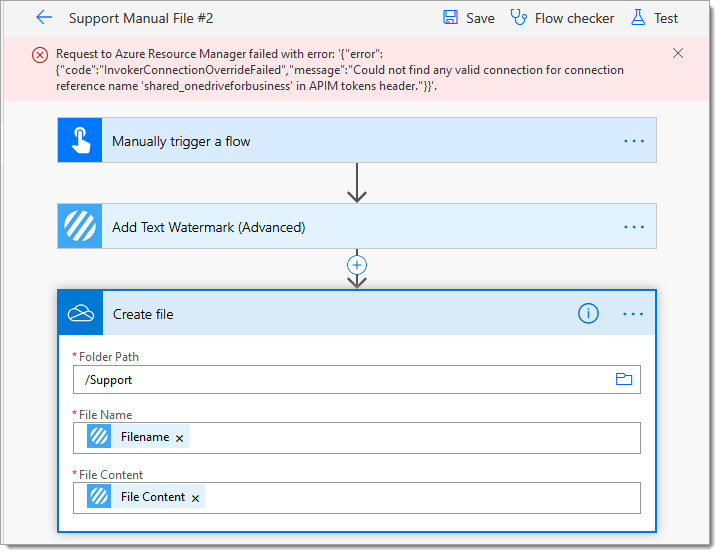Click the /Support folder path text
The image size is (720, 555).
pyautogui.click(x=108, y=380)
